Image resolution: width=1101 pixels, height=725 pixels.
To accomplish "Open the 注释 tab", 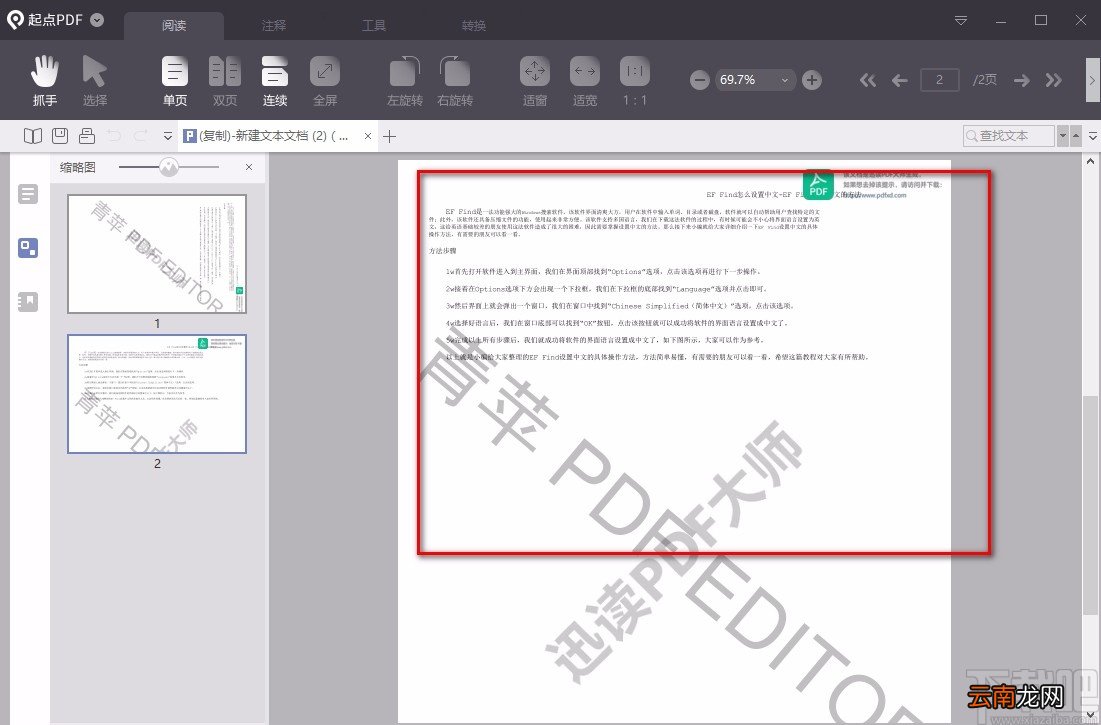I will click(274, 26).
